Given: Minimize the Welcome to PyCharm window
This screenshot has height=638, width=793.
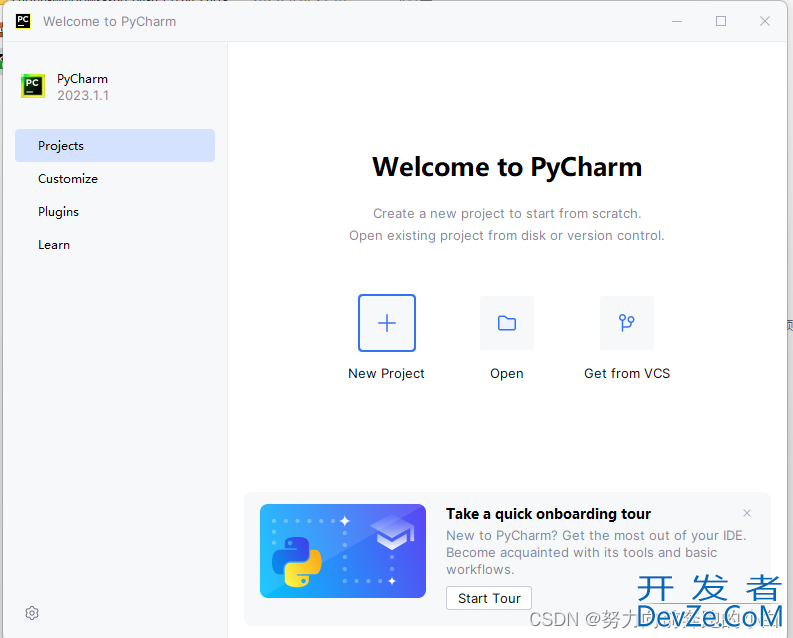Looking at the screenshot, I should 677,21.
